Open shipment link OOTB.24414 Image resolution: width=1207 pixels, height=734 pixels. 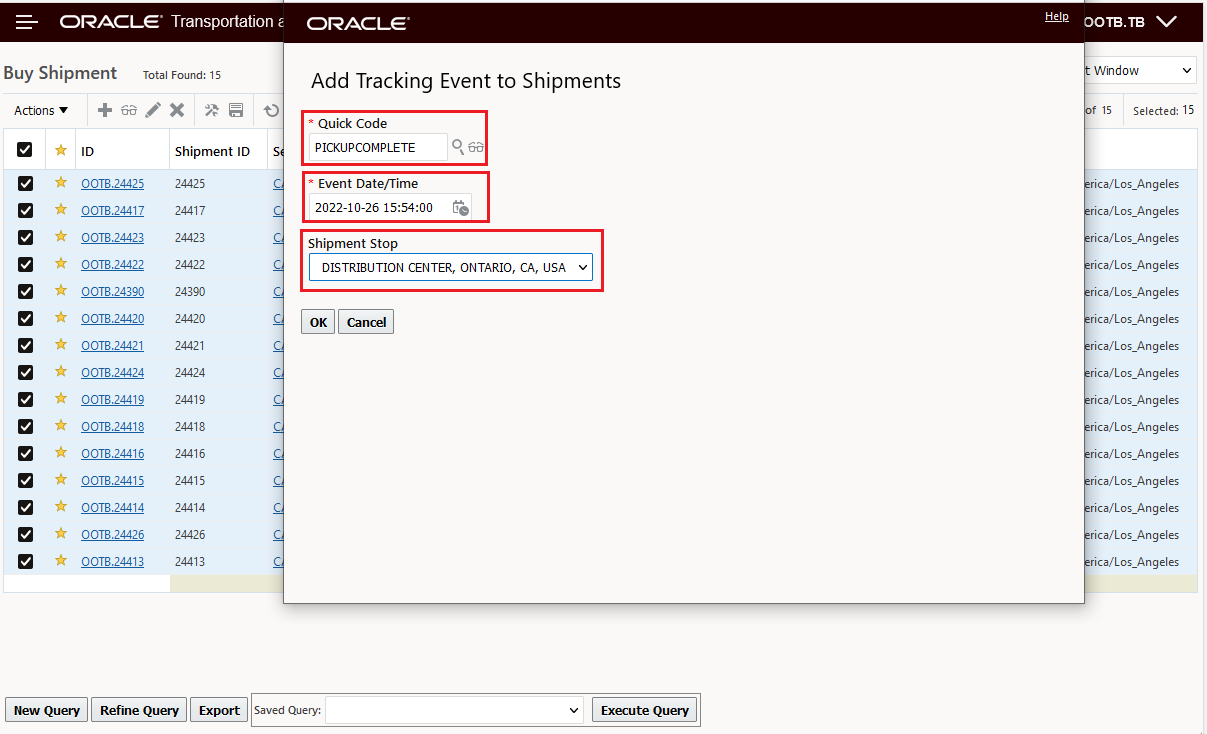tap(112, 507)
